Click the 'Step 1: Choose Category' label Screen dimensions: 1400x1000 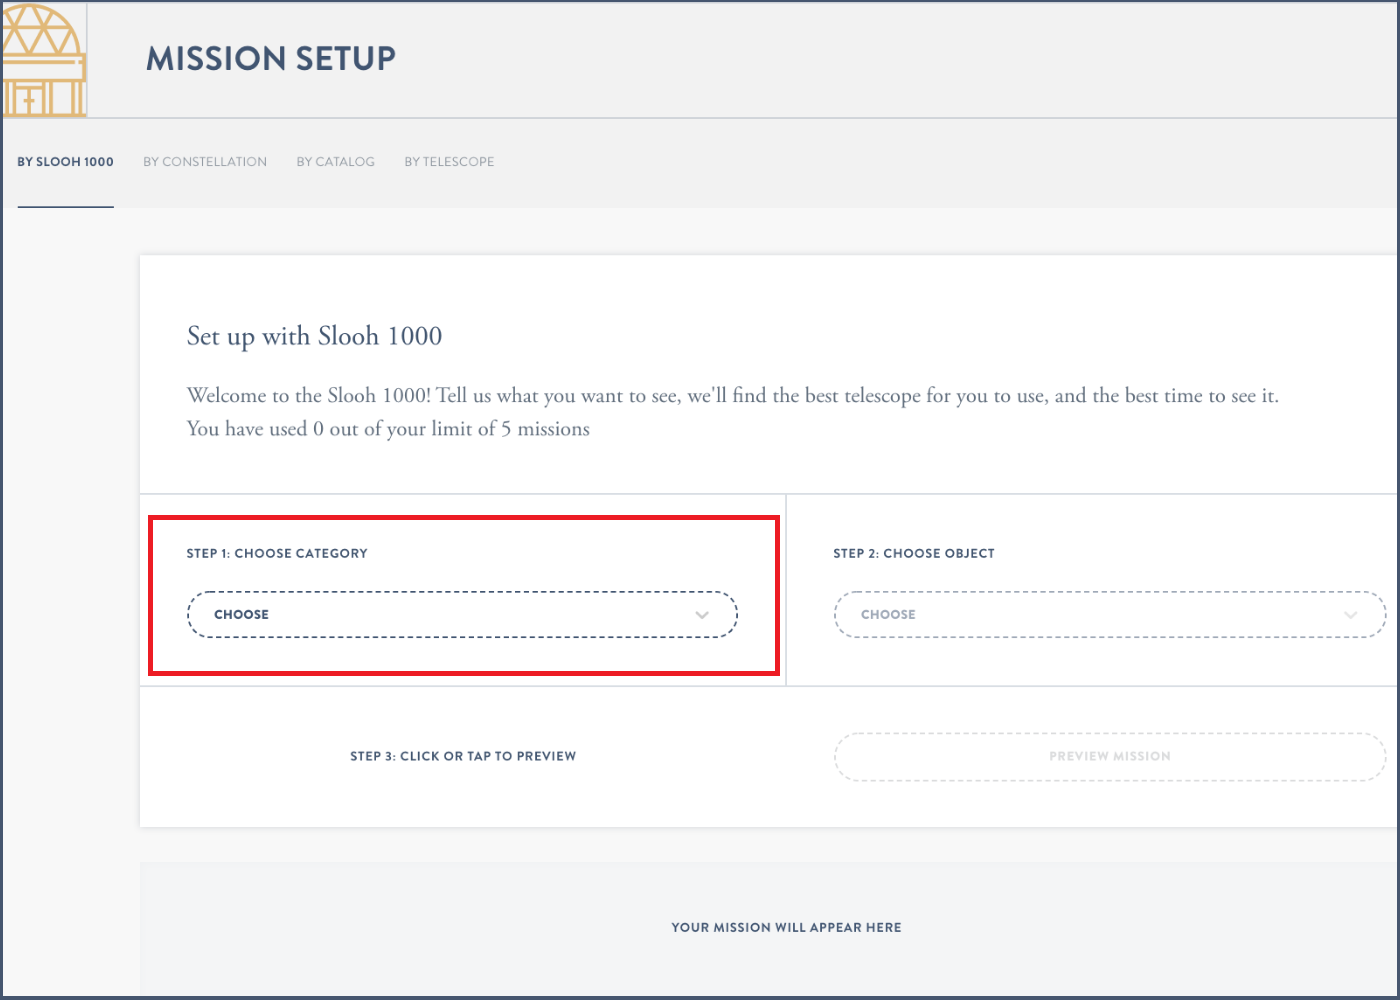(x=277, y=553)
